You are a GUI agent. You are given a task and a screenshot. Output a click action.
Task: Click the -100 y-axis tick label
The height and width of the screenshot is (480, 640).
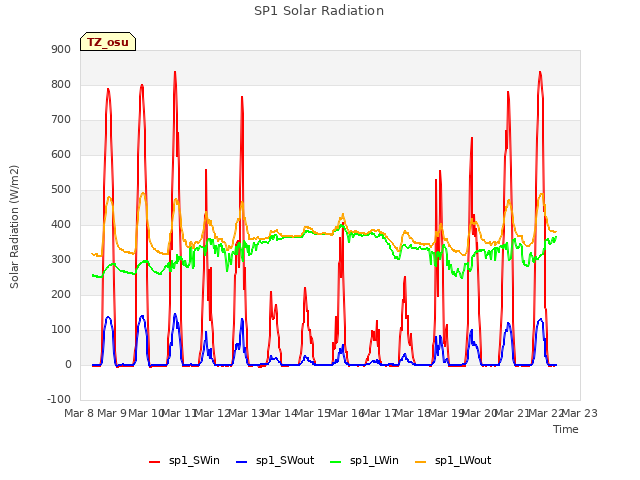[x=59, y=400]
